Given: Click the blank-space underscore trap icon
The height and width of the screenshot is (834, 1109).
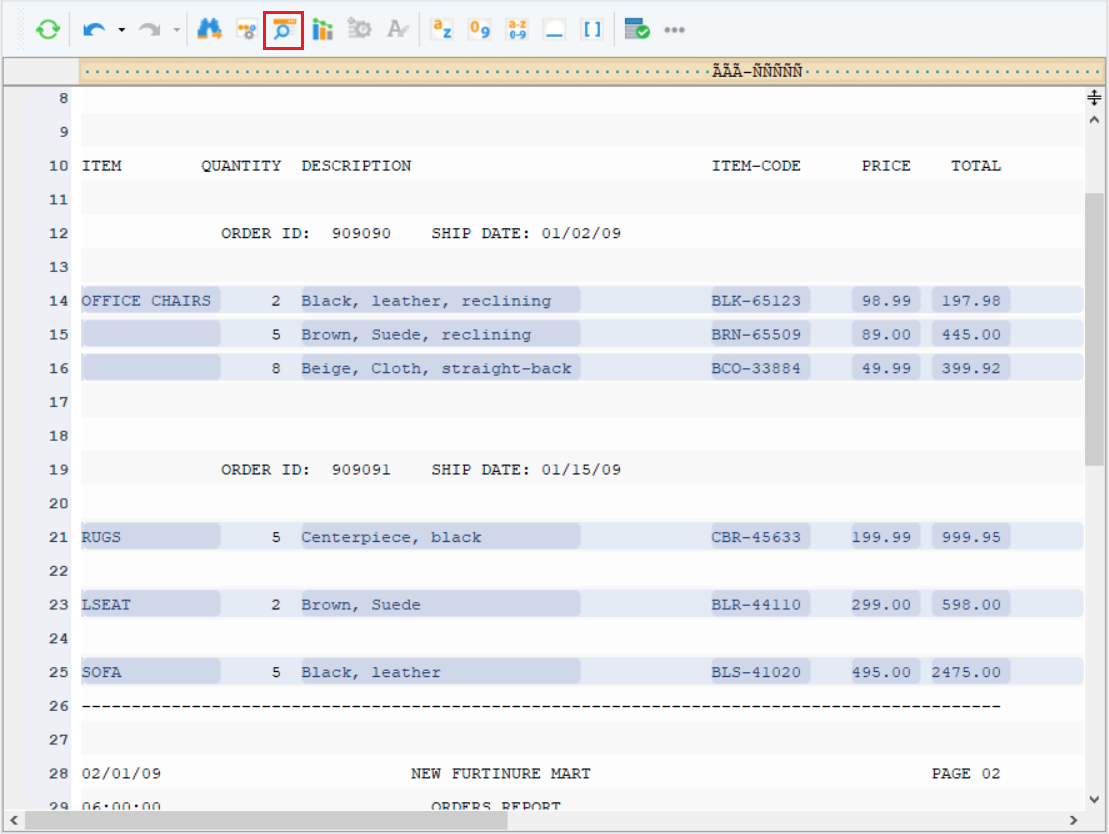Looking at the screenshot, I should 554,30.
